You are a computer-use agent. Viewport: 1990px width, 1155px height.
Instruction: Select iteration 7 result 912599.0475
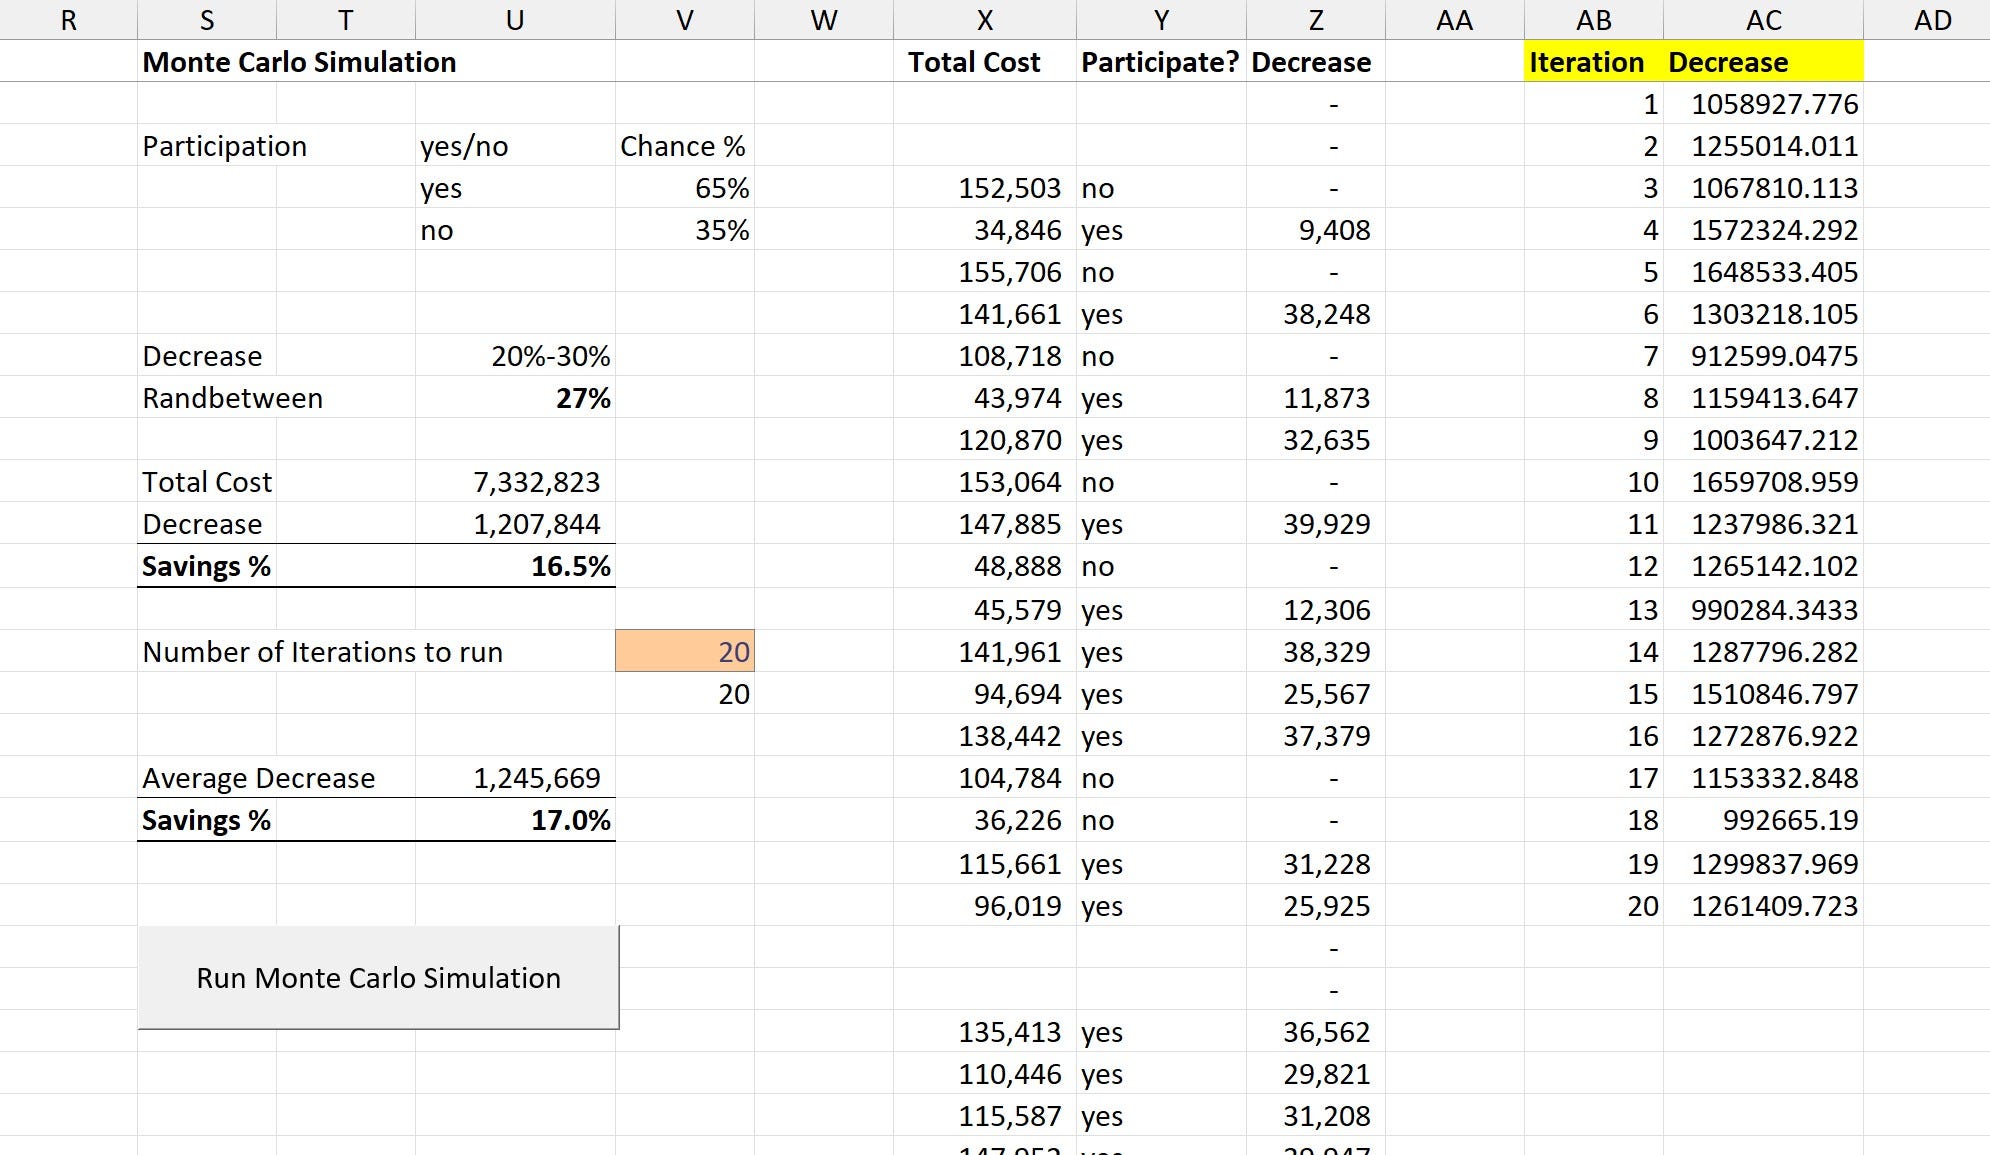tap(1764, 356)
